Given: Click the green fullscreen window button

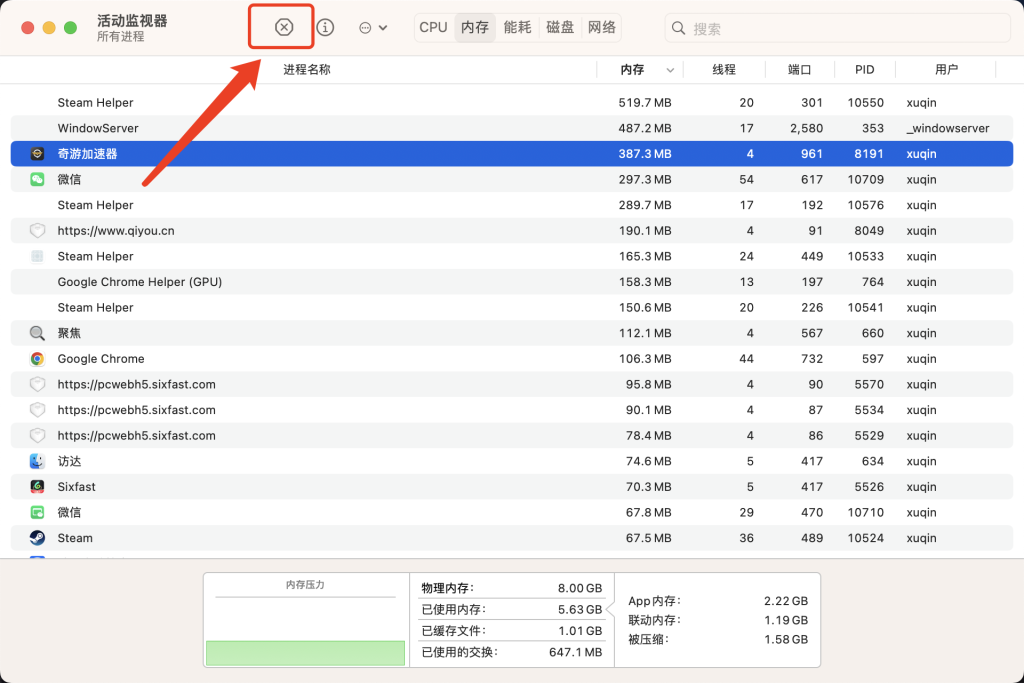Looking at the screenshot, I should click(71, 27).
